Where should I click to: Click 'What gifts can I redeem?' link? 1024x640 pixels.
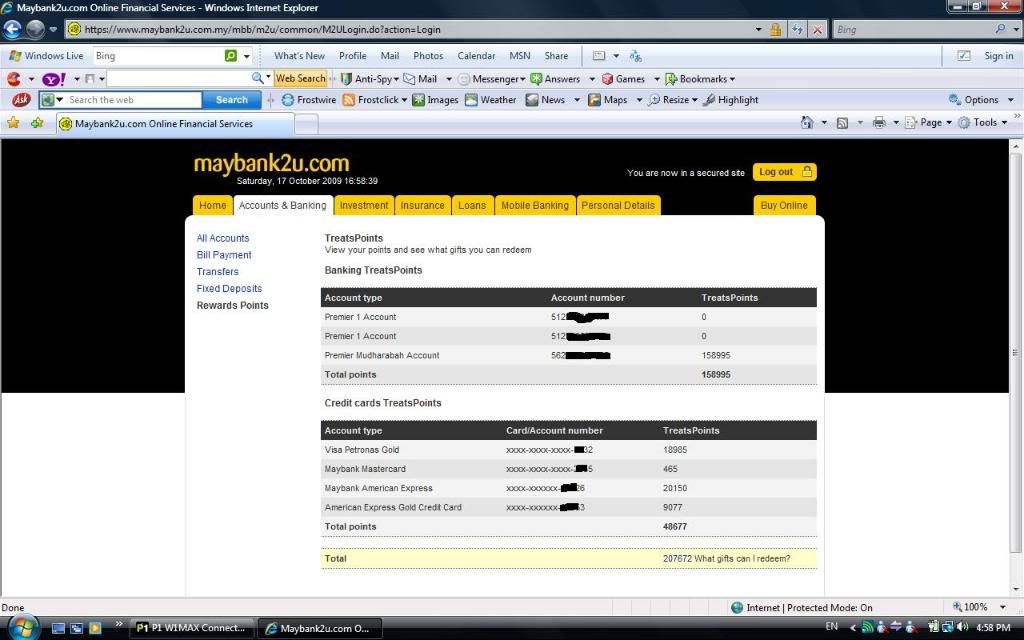pos(742,558)
